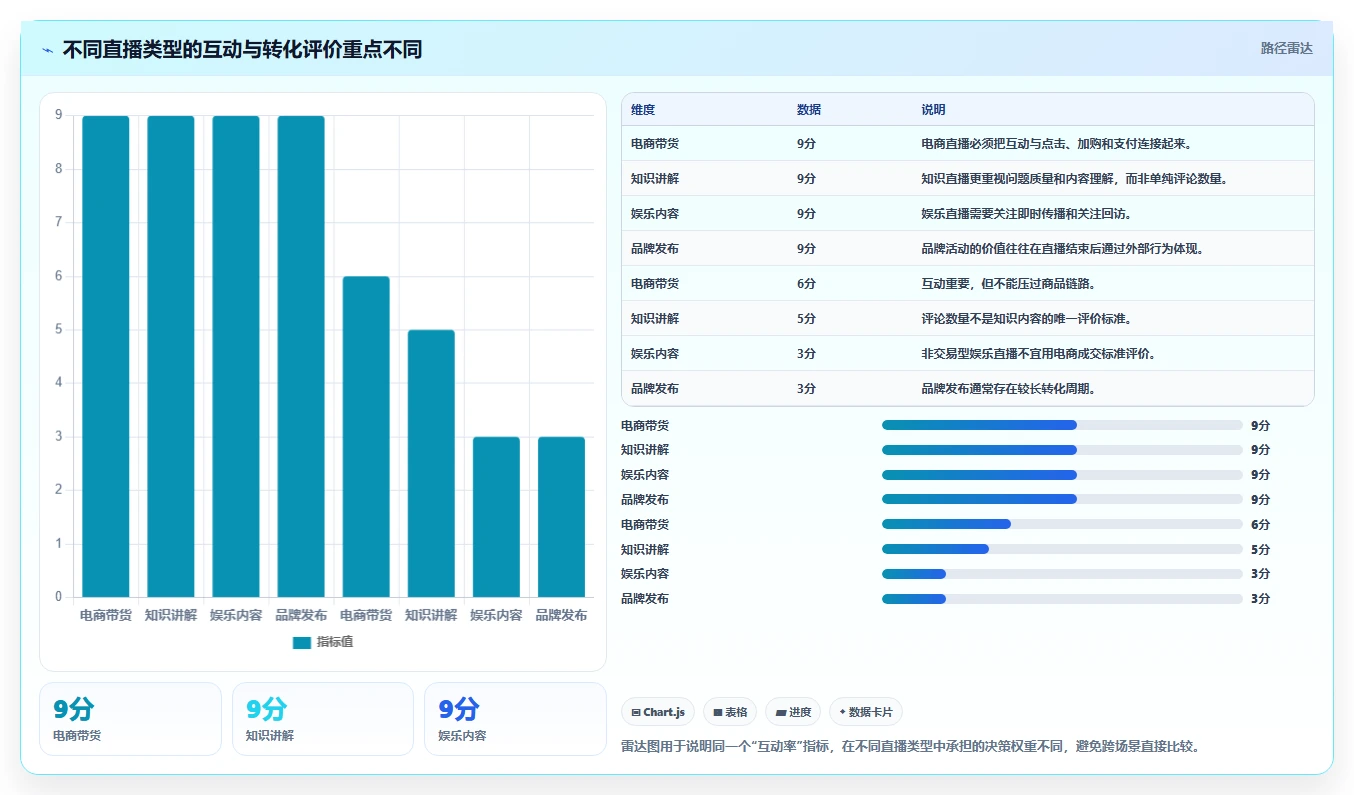Click the 品牌发布 chart bar at height 3

tap(561, 517)
